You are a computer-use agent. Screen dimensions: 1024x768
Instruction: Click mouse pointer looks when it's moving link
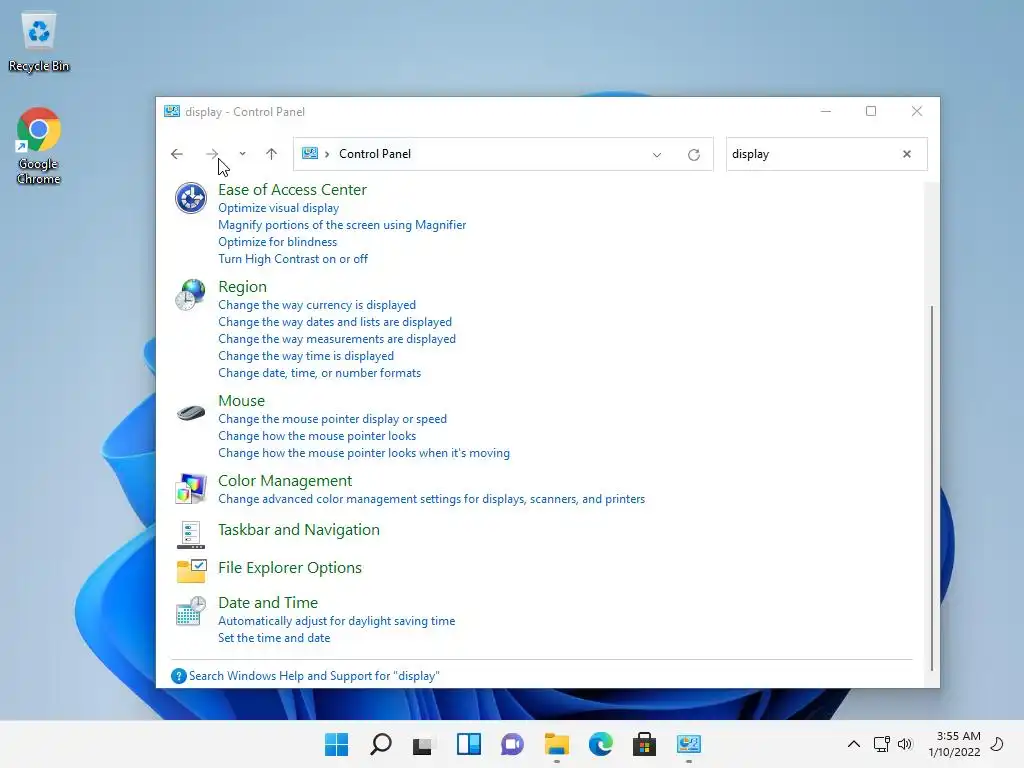364,453
